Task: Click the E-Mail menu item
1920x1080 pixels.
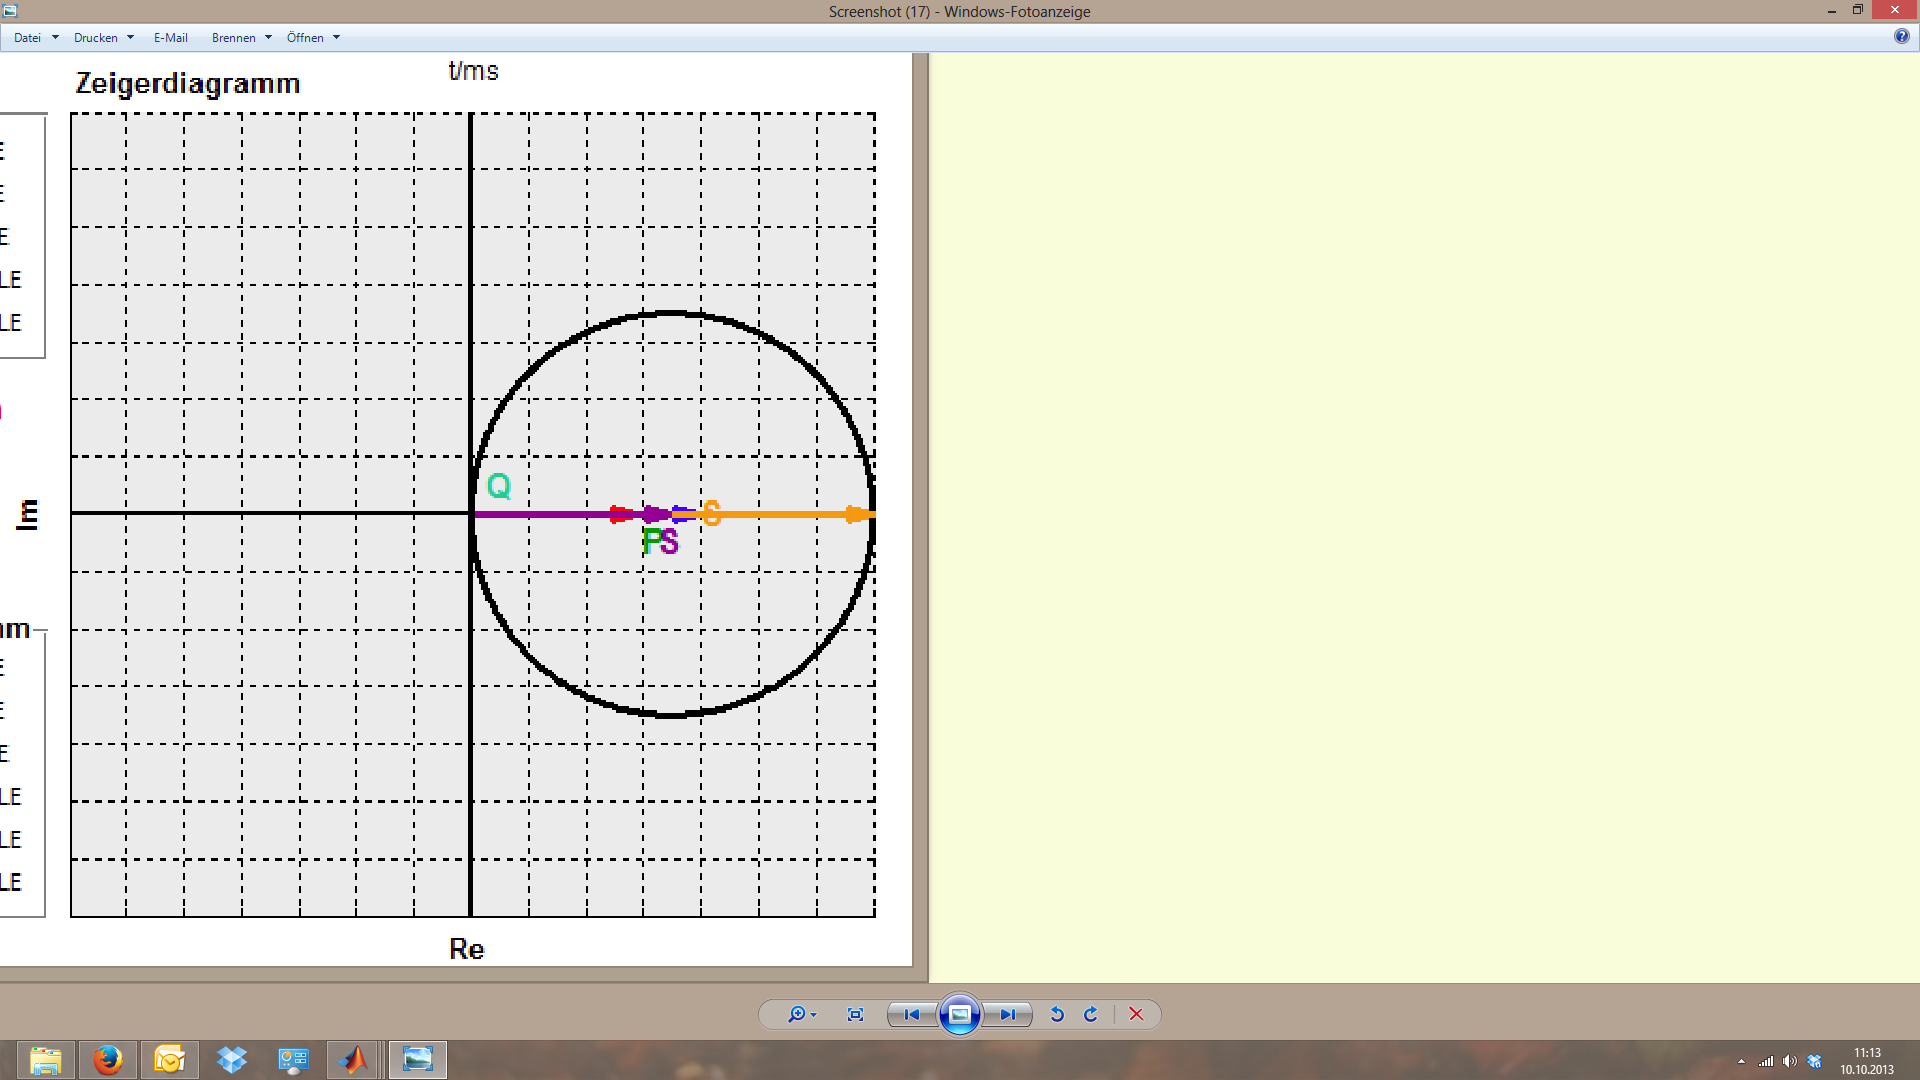Action: click(170, 38)
